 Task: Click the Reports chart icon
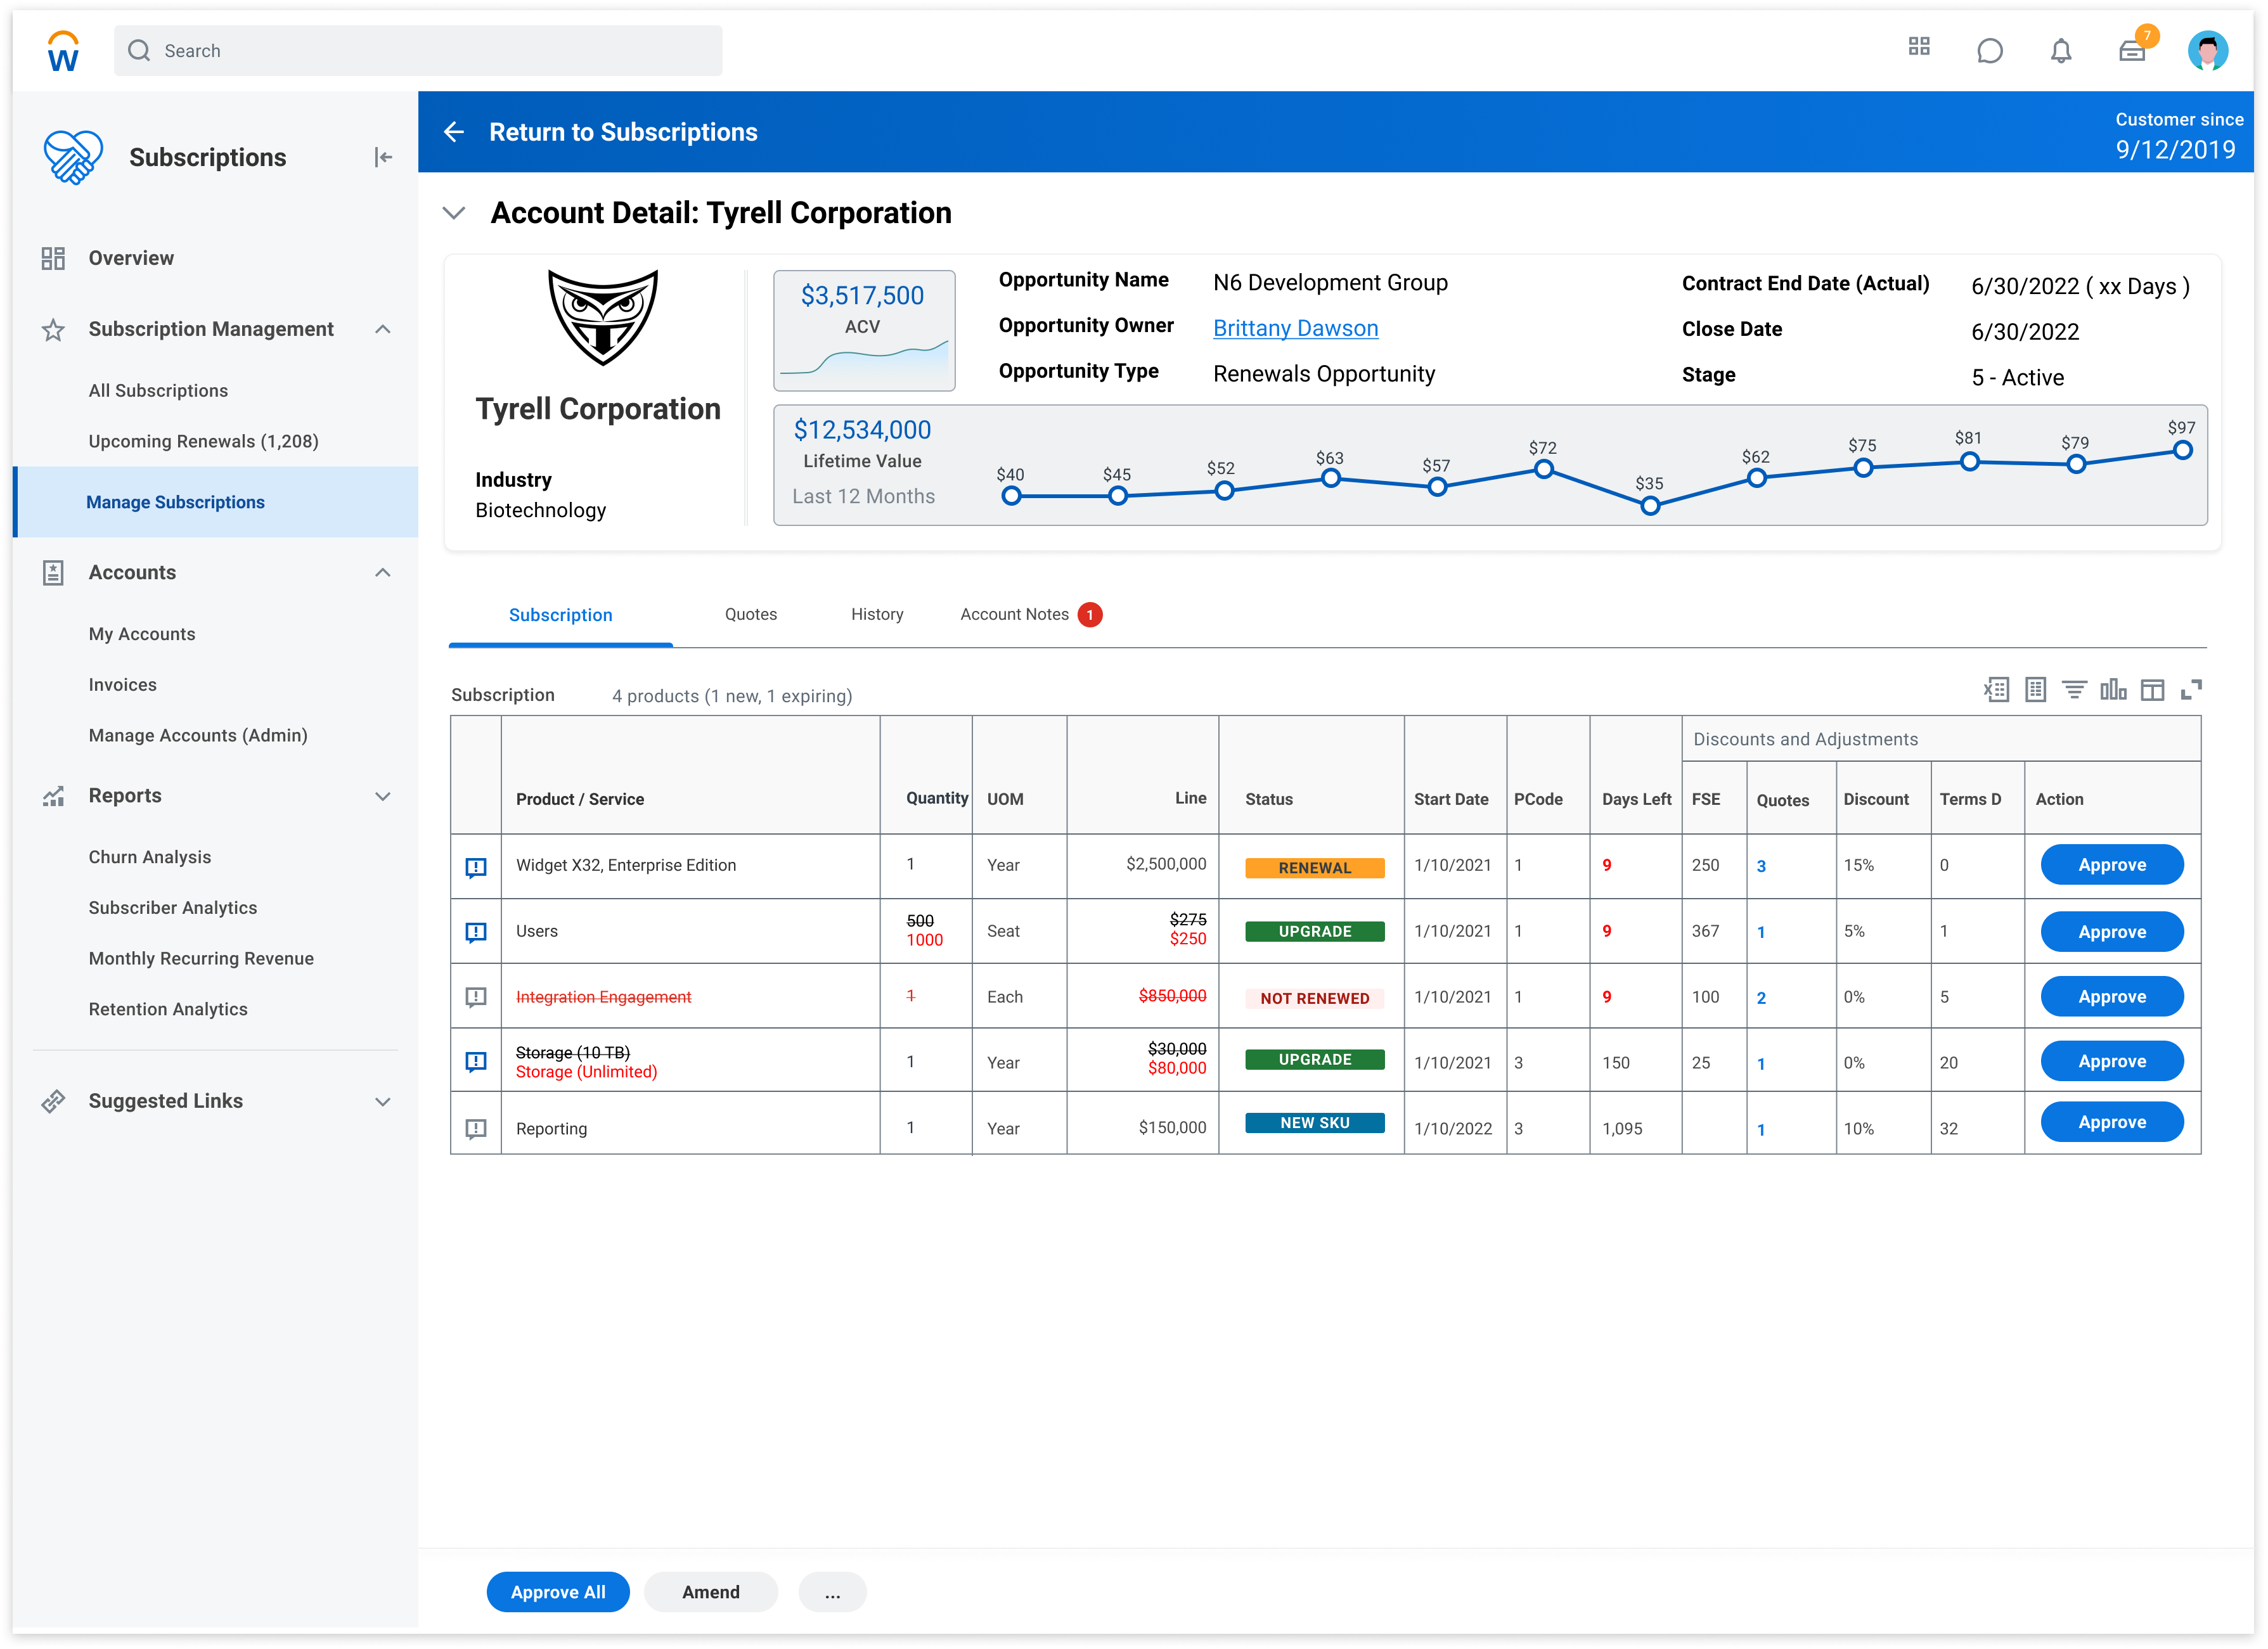[53, 797]
